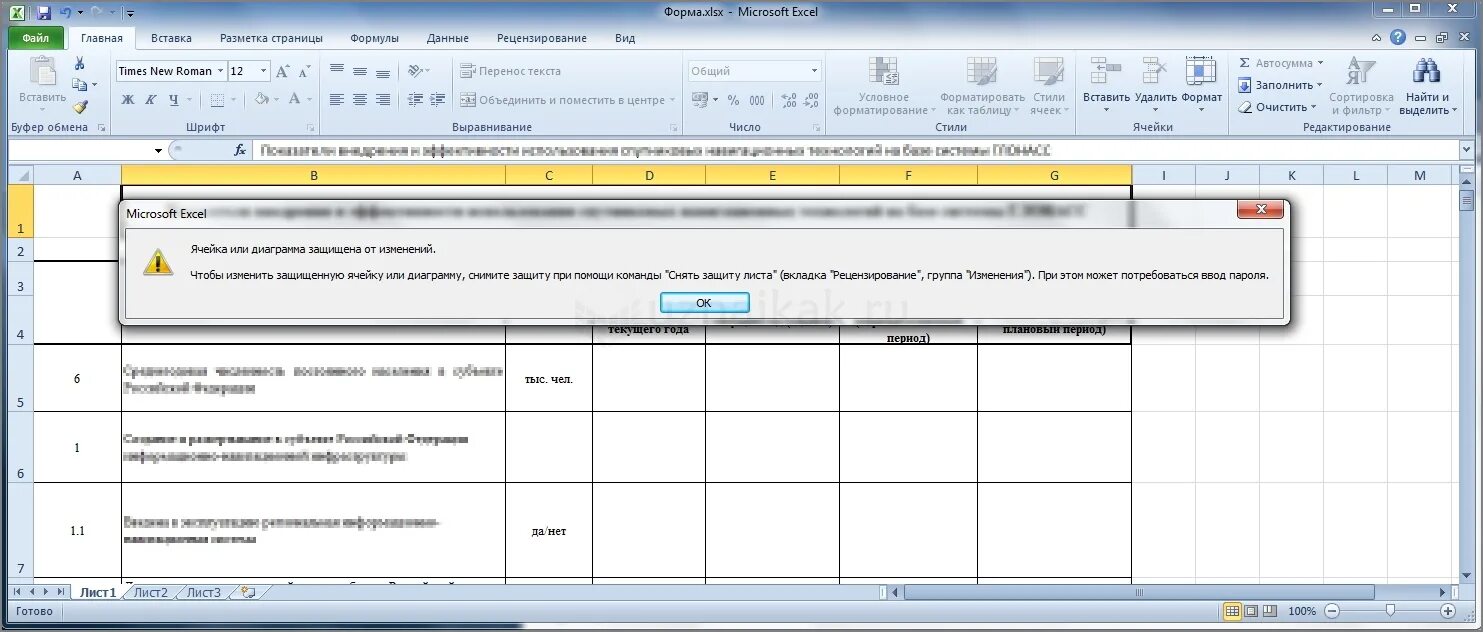Click Сортировка и фильтр icon
This screenshot has width=1483, height=632.
[x=1361, y=71]
